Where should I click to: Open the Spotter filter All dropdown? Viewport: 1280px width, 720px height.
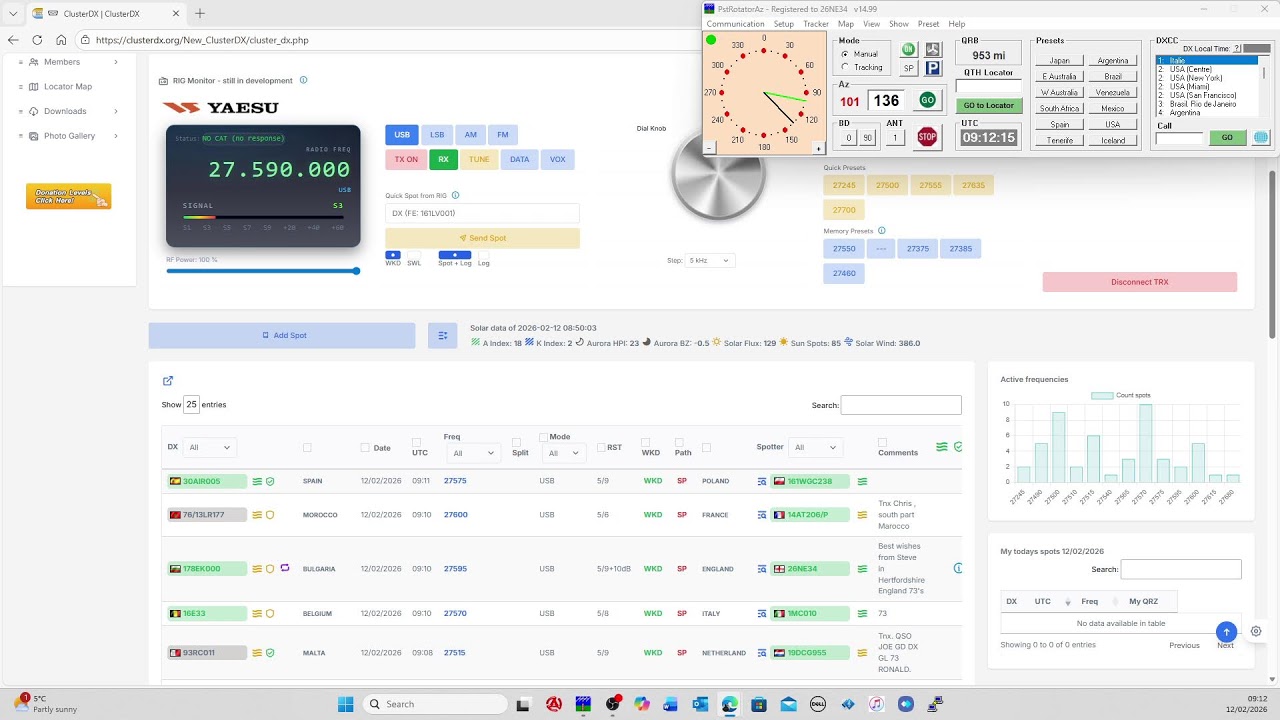[x=815, y=447]
